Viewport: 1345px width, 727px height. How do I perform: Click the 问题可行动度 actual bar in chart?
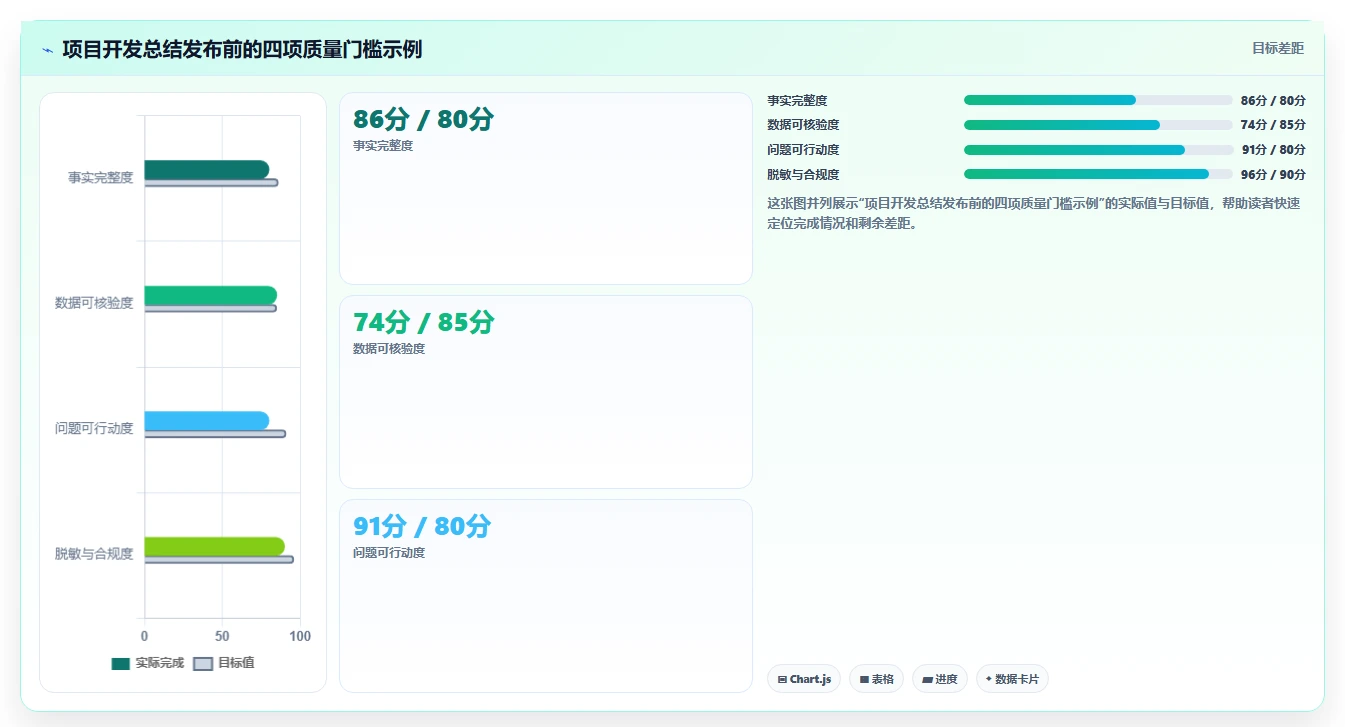click(x=207, y=421)
